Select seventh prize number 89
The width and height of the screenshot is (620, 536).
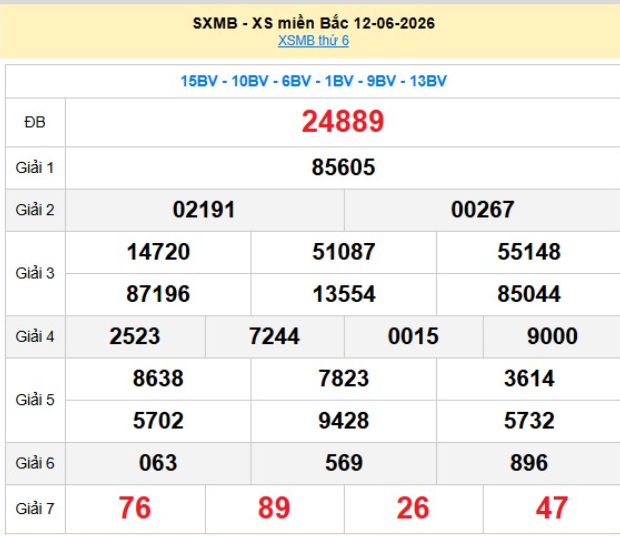point(274,508)
